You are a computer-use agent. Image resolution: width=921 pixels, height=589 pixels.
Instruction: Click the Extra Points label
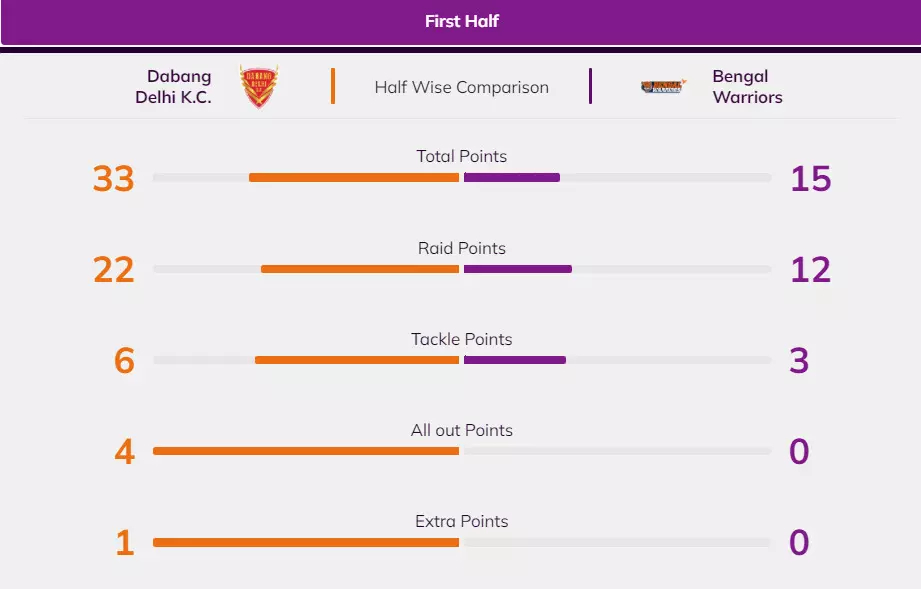tap(461, 521)
